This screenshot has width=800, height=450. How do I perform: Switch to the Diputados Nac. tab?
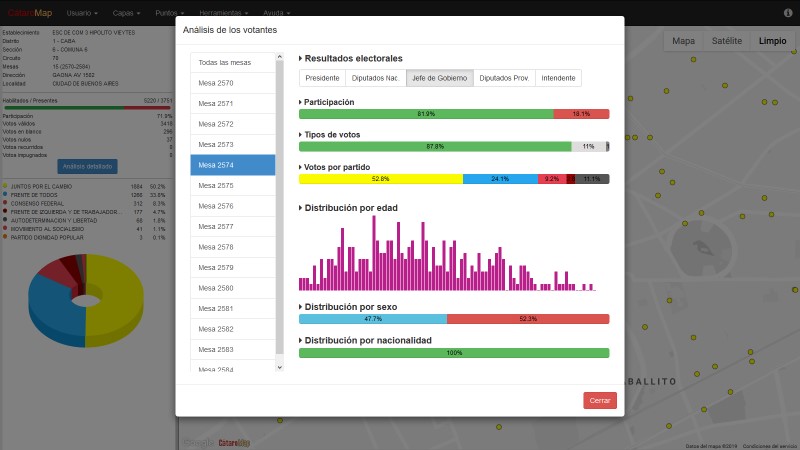(376, 78)
